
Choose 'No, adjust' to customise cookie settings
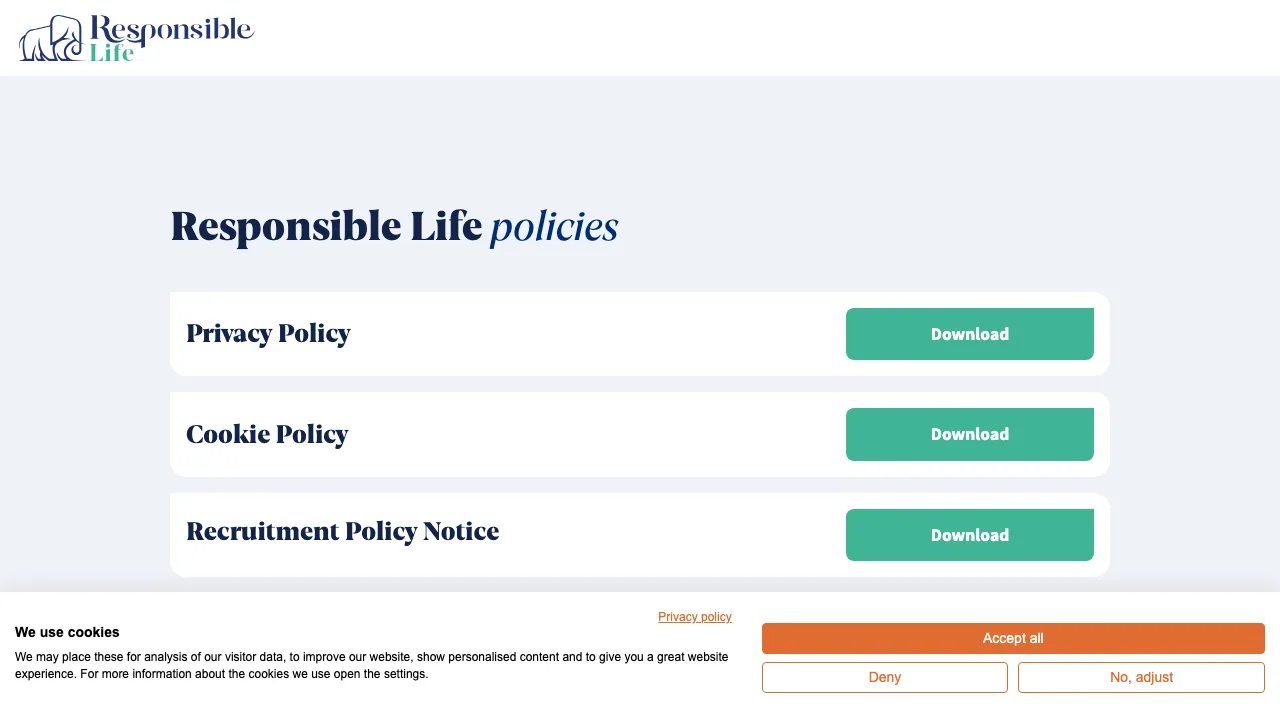pos(1140,677)
